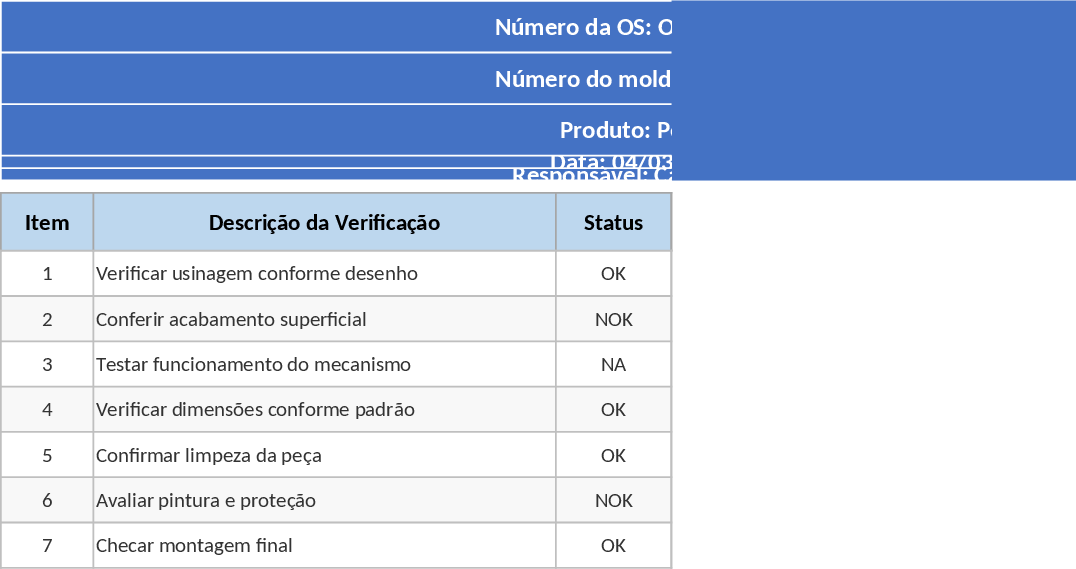The width and height of the screenshot is (1076, 569).
Task: Select item number 3 cell
Action: [x=47, y=365]
